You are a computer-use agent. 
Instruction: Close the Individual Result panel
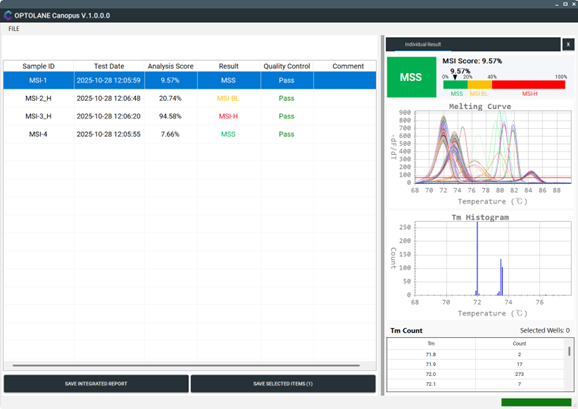click(568, 44)
